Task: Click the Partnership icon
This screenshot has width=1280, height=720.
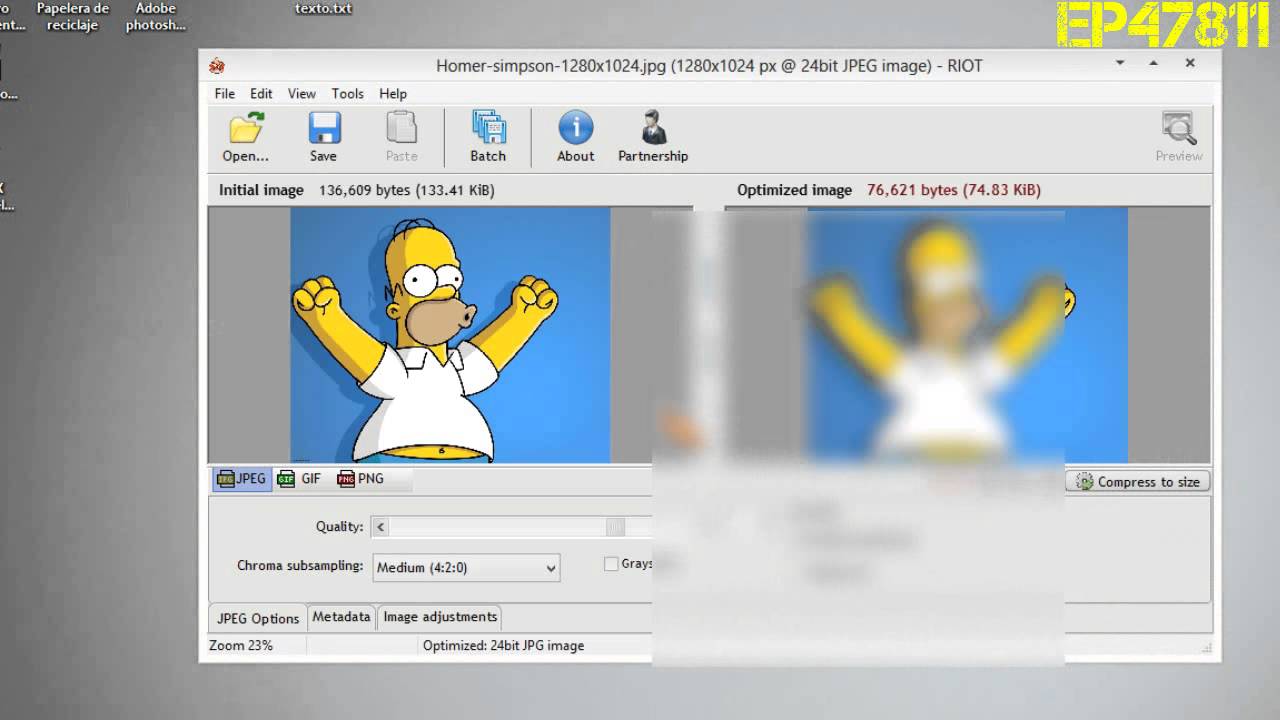Action: tap(653, 136)
